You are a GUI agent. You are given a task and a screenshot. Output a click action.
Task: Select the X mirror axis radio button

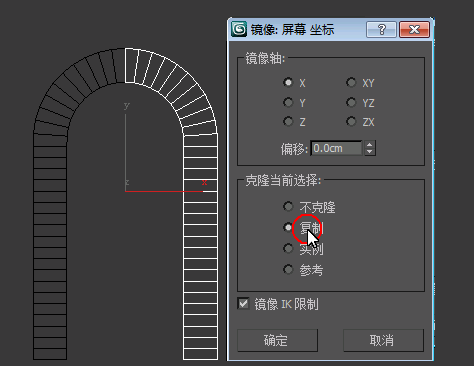(x=288, y=82)
